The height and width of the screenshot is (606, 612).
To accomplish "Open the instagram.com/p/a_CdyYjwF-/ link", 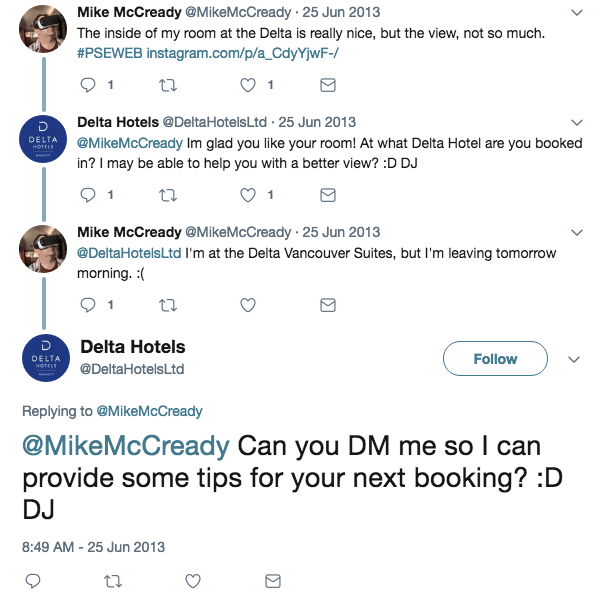I will [x=242, y=53].
